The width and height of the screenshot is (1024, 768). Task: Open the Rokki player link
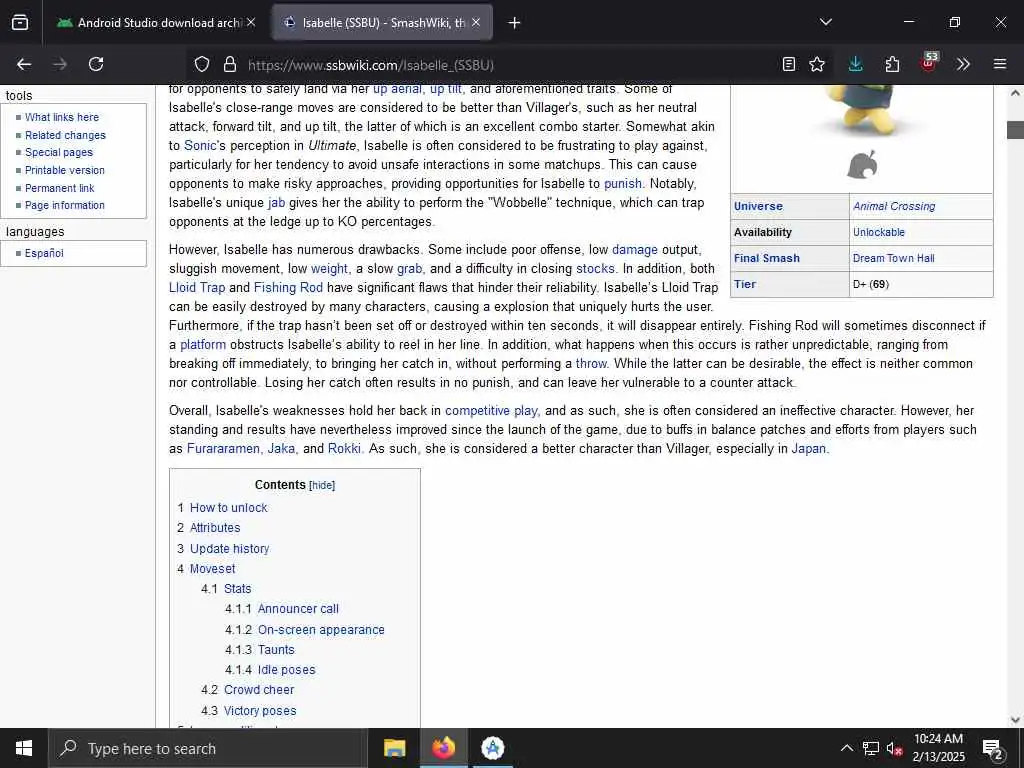tap(344, 449)
